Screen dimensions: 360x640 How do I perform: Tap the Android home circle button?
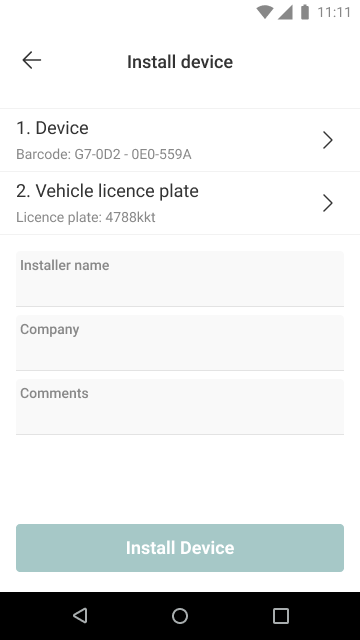coord(180,616)
